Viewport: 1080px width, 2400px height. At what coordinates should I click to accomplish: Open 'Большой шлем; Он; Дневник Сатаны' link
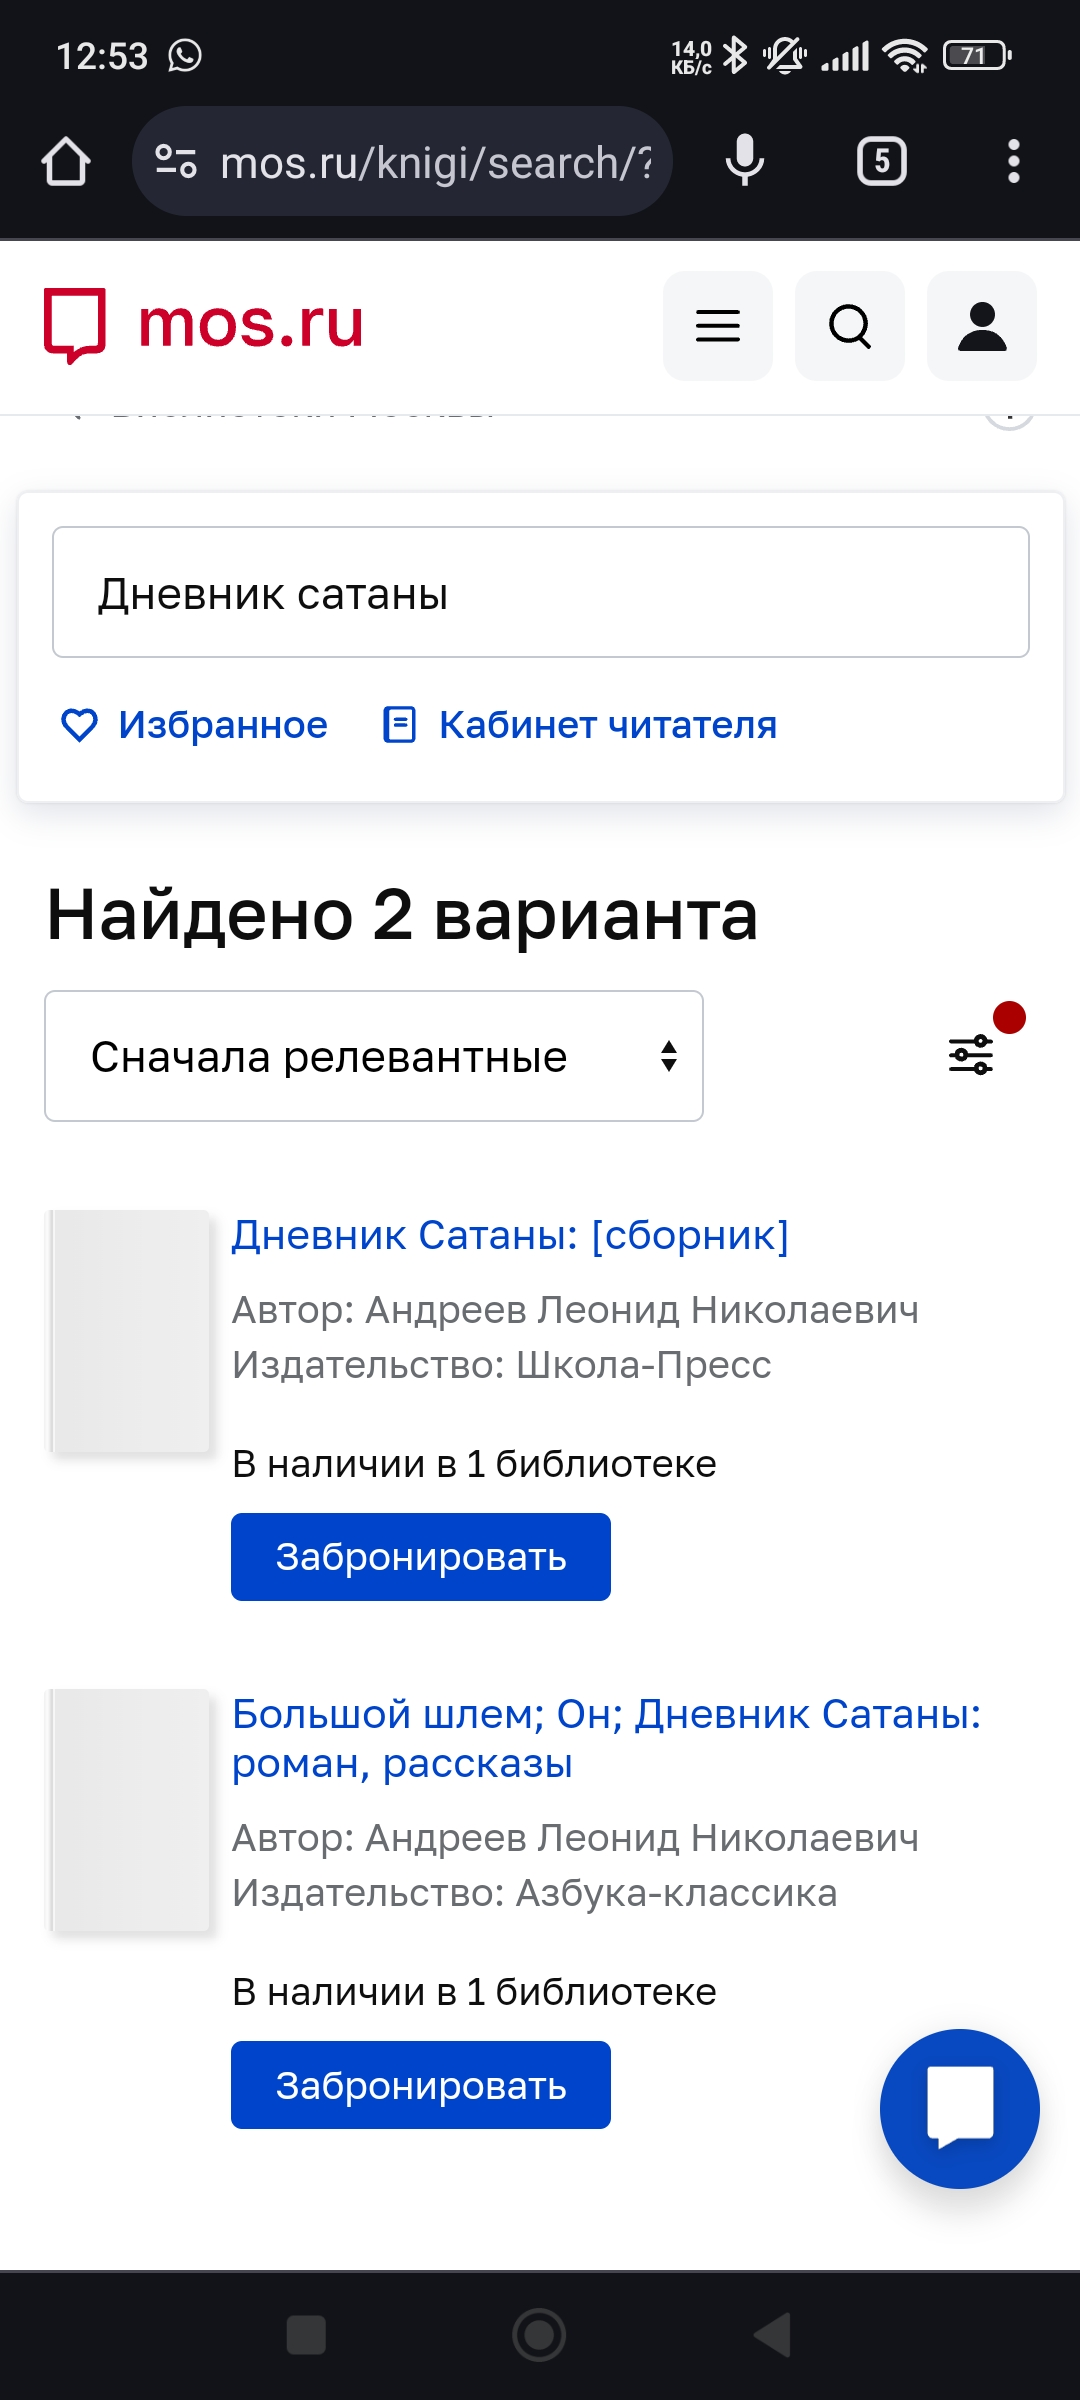coord(606,1739)
